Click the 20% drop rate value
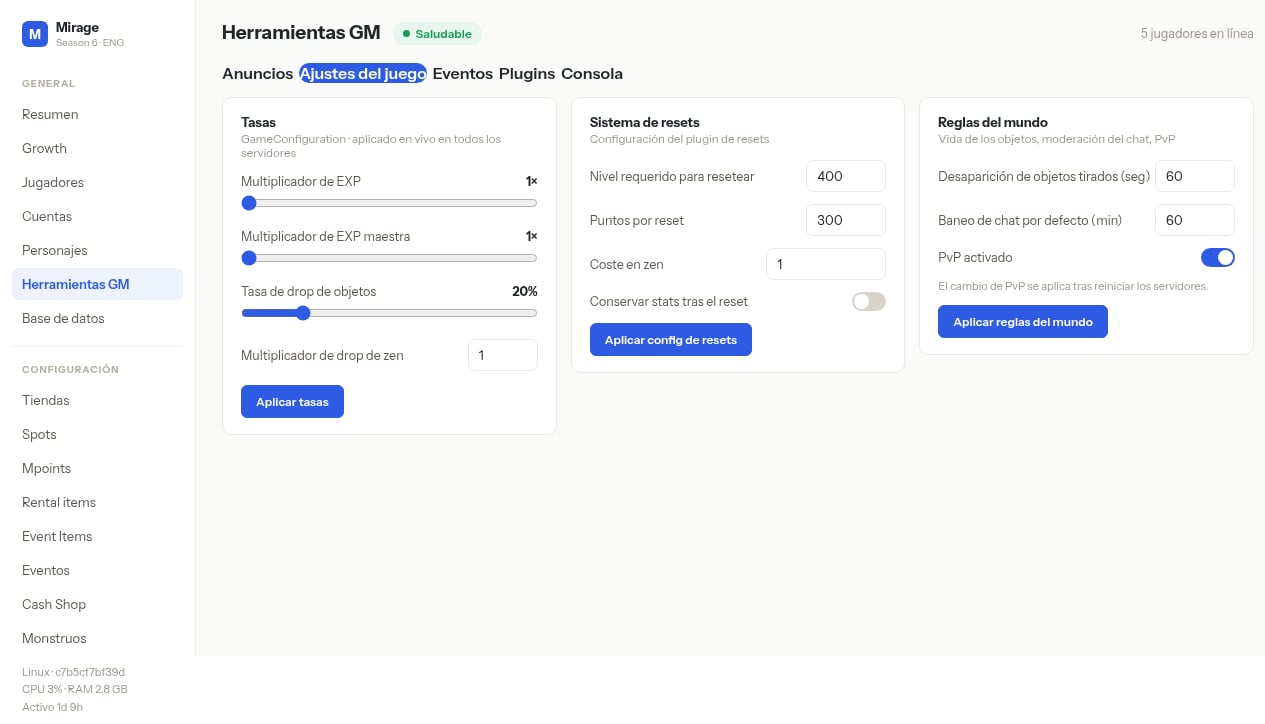 pos(525,292)
